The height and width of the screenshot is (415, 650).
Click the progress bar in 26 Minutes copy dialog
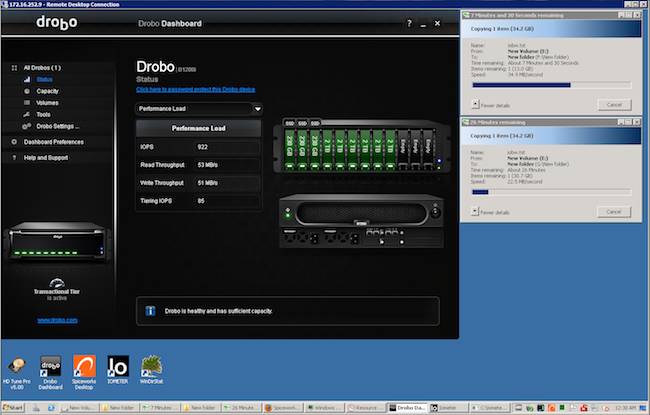coord(552,192)
